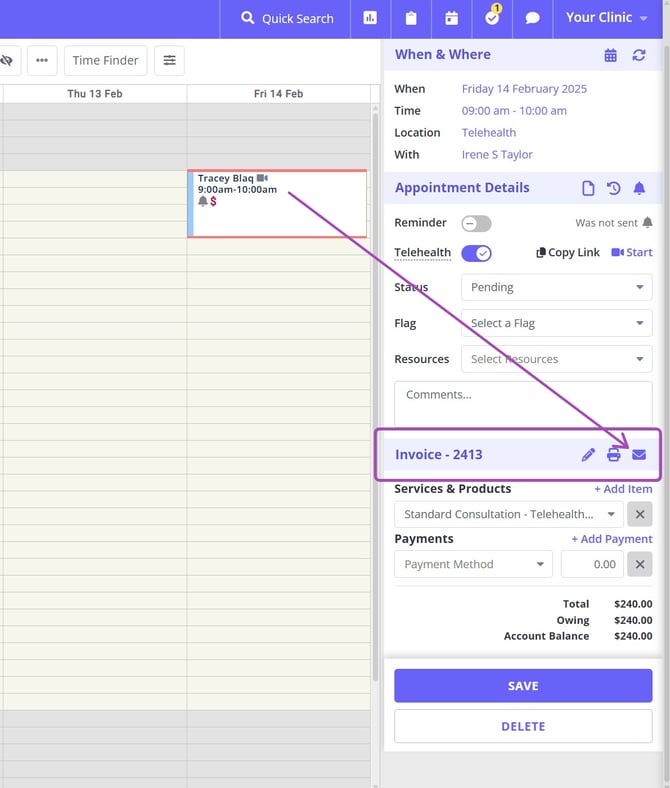This screenshot has height=788, width=670.
Task: Click the edit invoice pencil icon
Action: (588, 455)
